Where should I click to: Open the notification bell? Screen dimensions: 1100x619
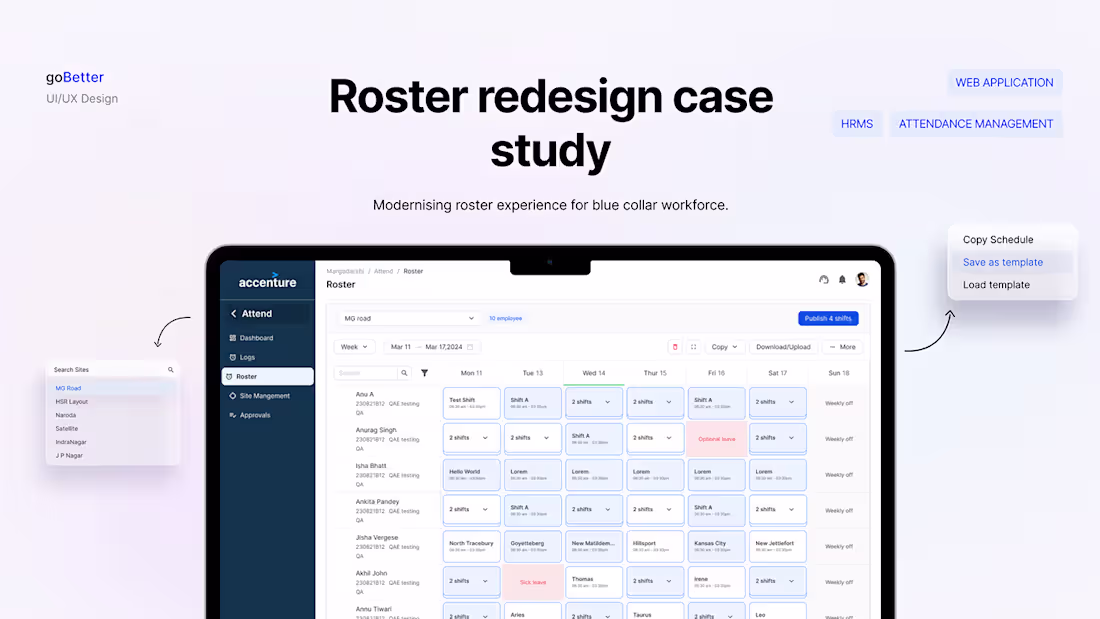point(841,279)
